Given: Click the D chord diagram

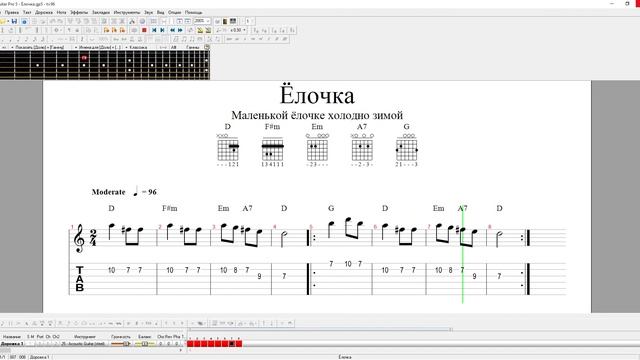Looking at the screenshot, I should pos(228,149).
